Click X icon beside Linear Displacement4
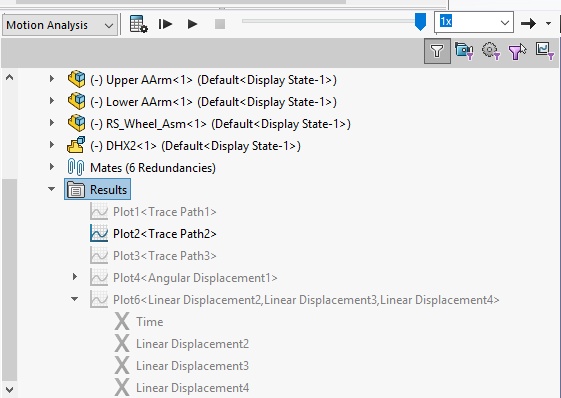The image size is (561, 398). [x=122, y=388]
